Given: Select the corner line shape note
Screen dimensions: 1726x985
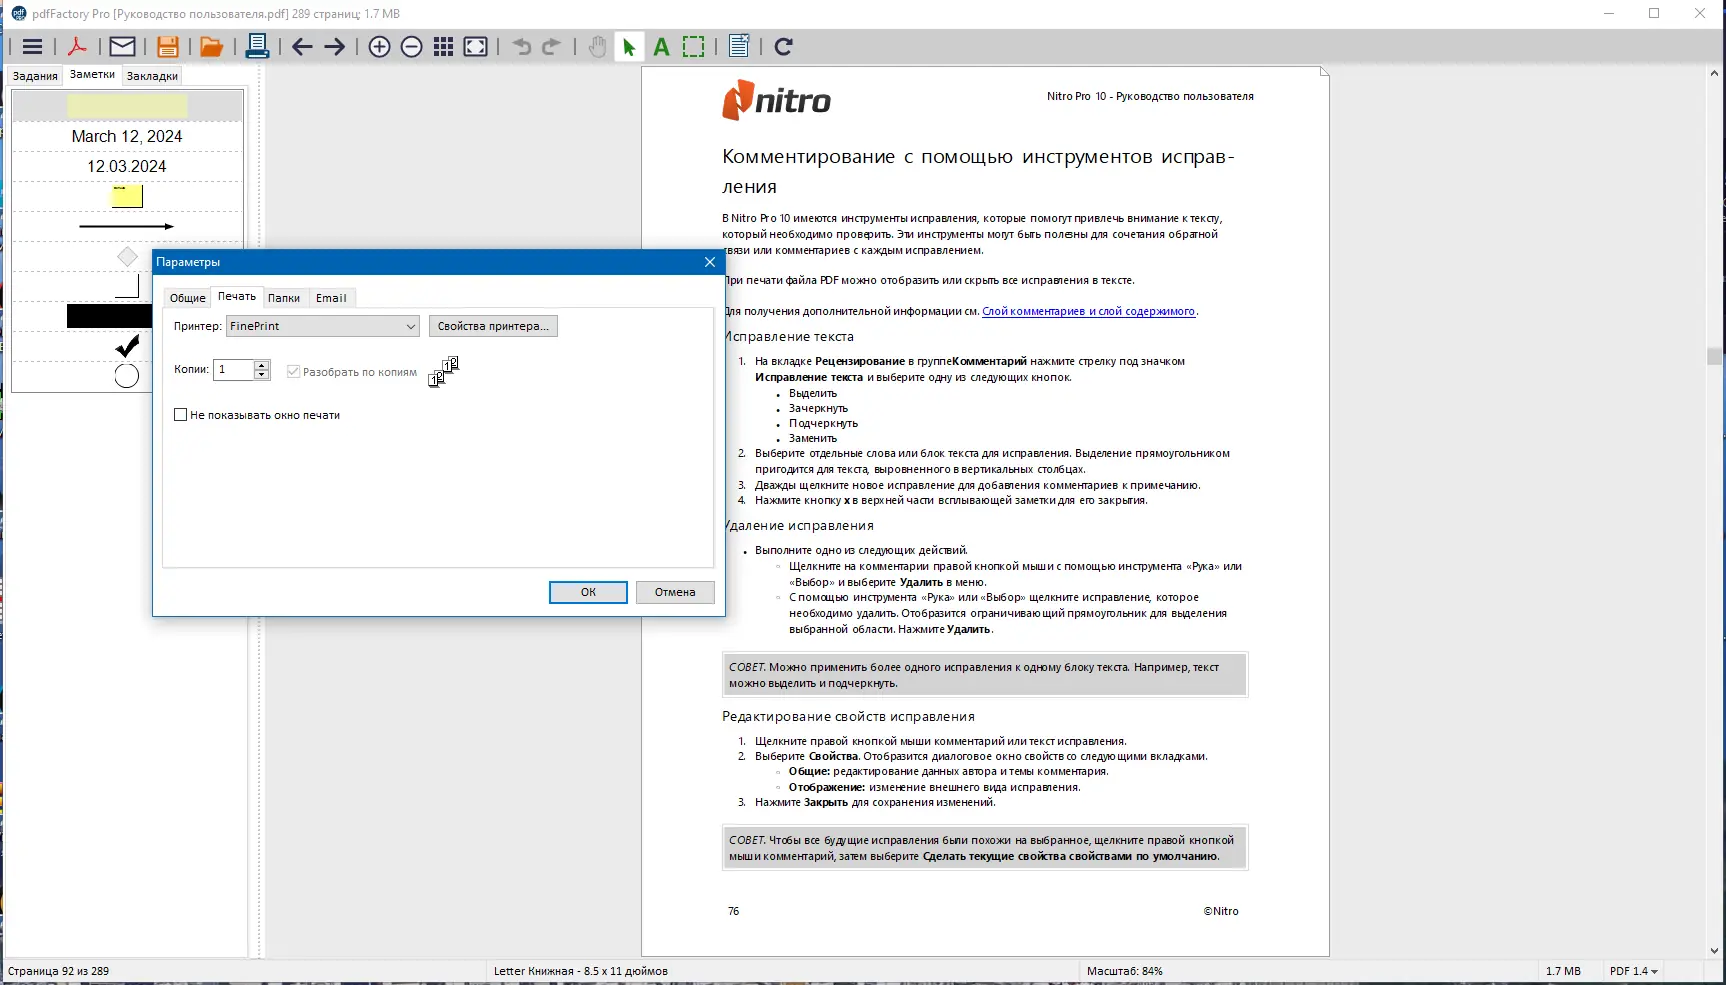Looking at the screenshot, I should (x=127, y=287).
